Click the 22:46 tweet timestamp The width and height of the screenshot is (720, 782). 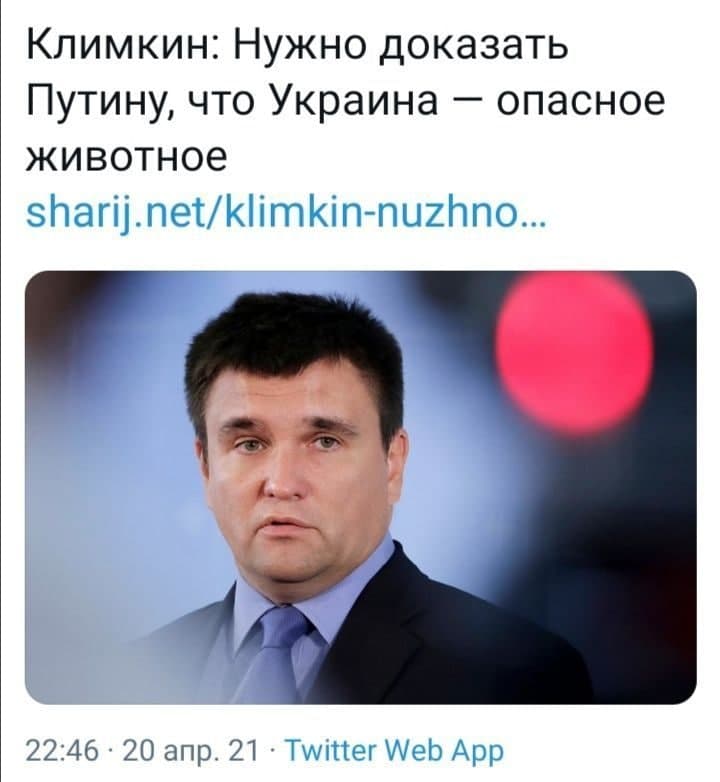pos(62,751)
